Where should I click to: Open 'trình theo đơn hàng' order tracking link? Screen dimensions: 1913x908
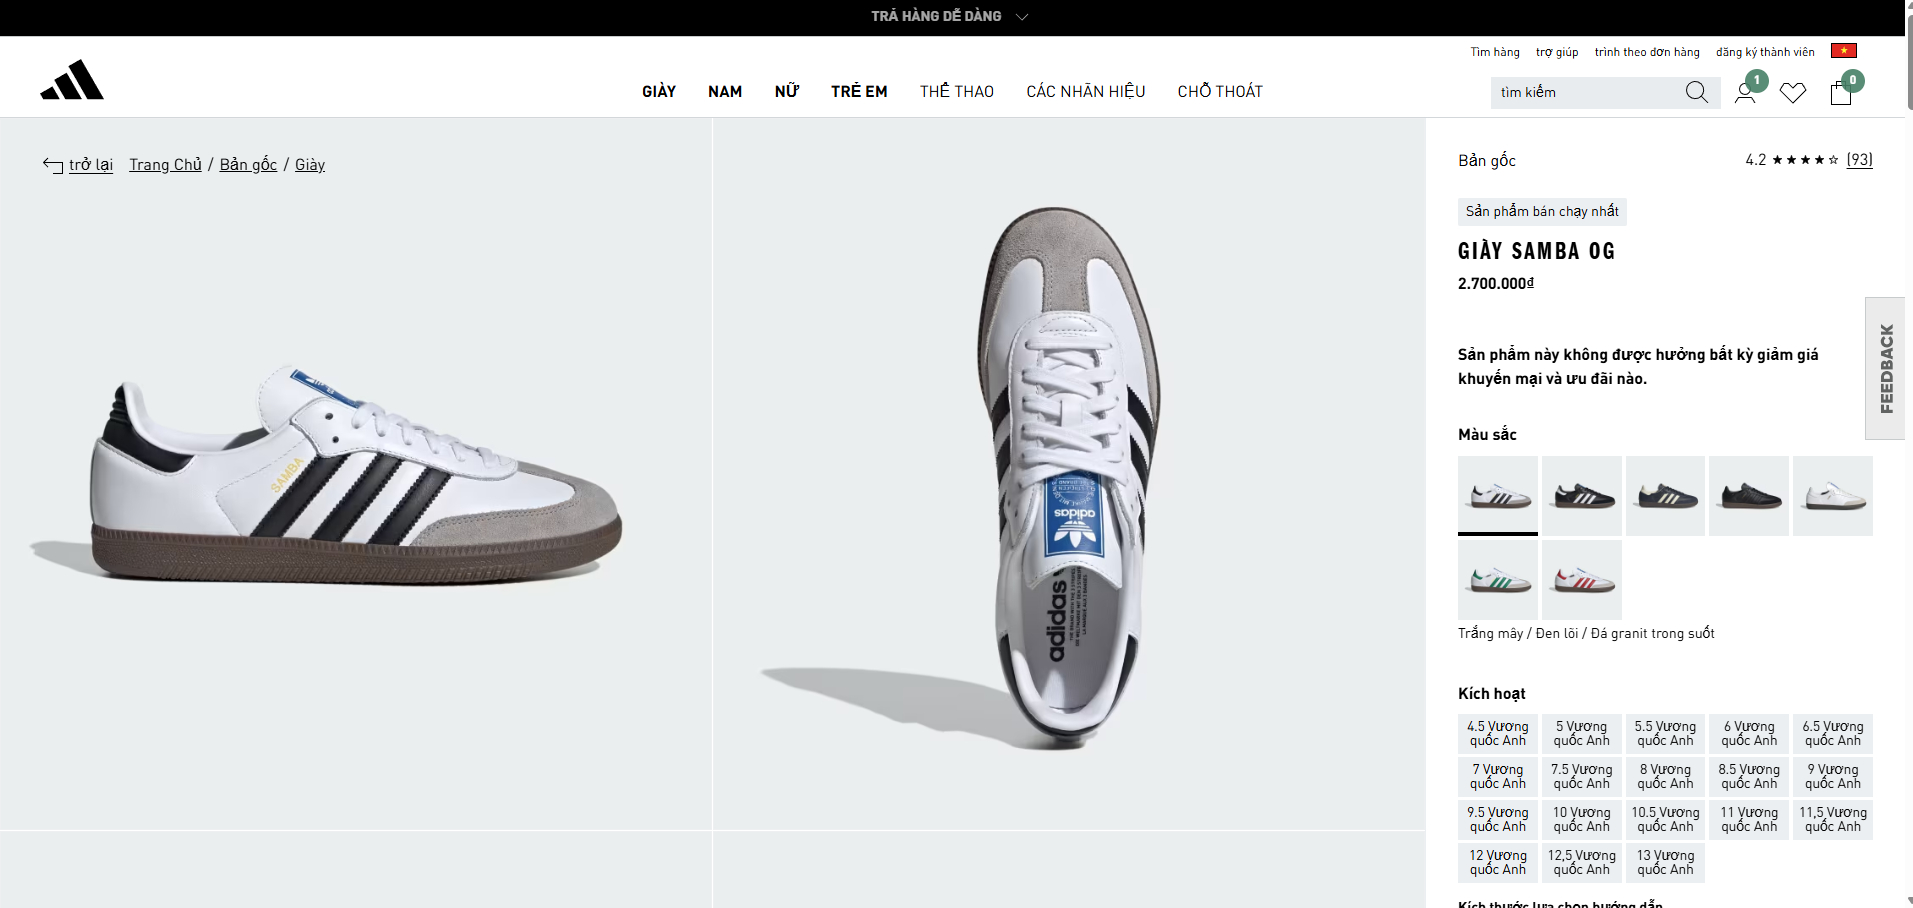point(1647,52)
